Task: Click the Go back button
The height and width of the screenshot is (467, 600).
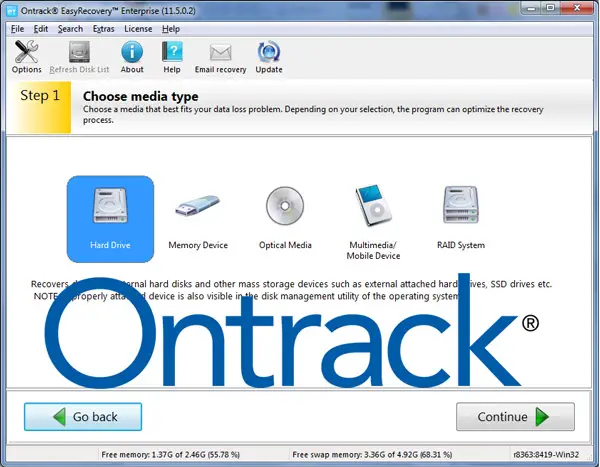Action: point(83,416)
